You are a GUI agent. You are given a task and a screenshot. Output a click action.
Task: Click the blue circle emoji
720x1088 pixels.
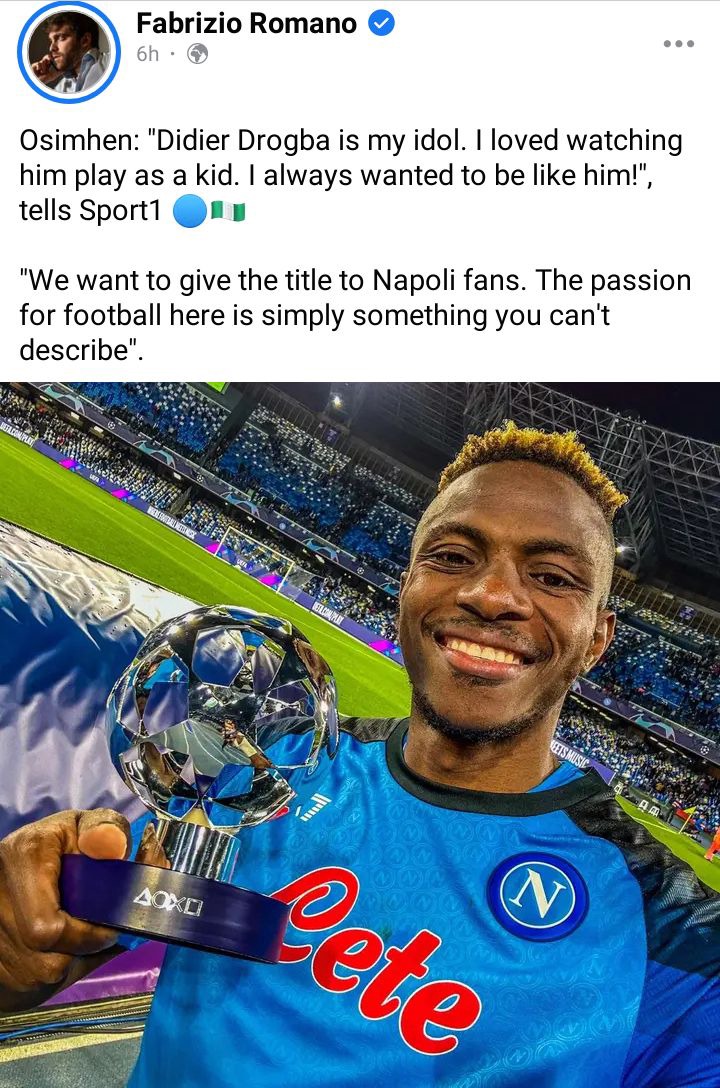tap(189, 211)
